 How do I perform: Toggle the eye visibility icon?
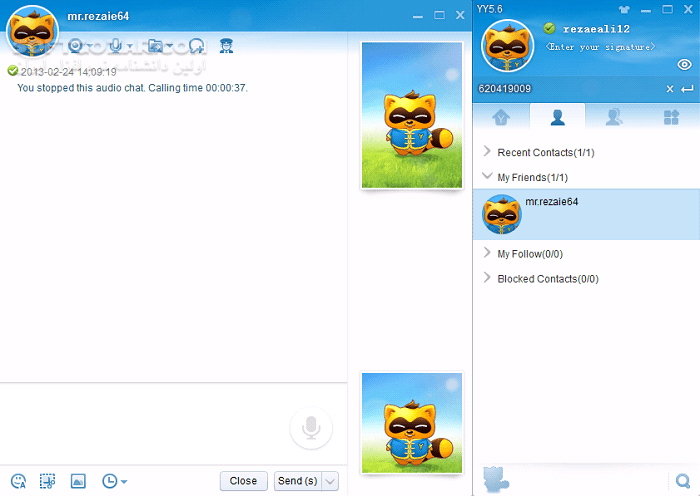tap(685, 65)
